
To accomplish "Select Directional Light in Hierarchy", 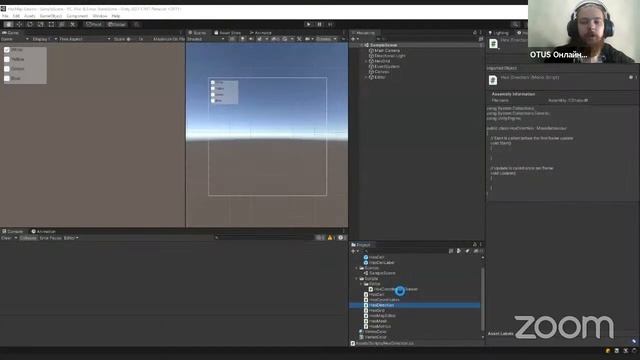I will click(390, 56).
